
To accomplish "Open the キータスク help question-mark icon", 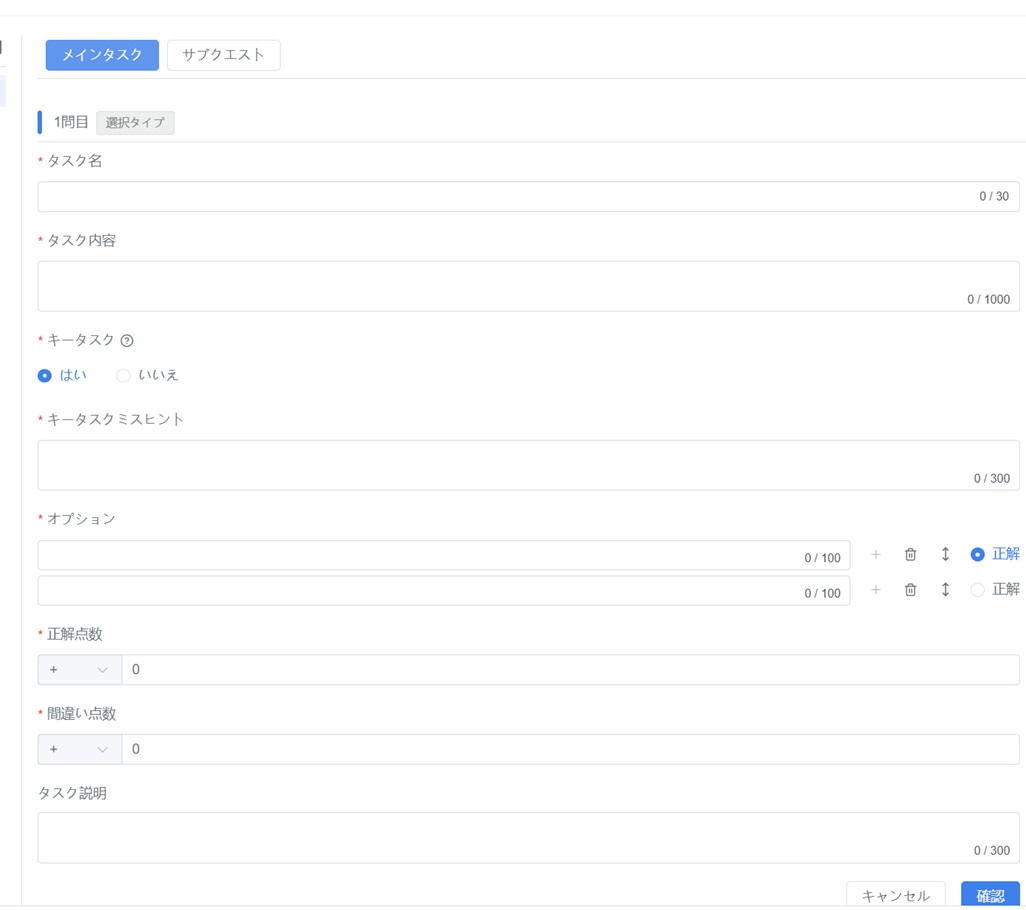I will (x=128, y=340).
